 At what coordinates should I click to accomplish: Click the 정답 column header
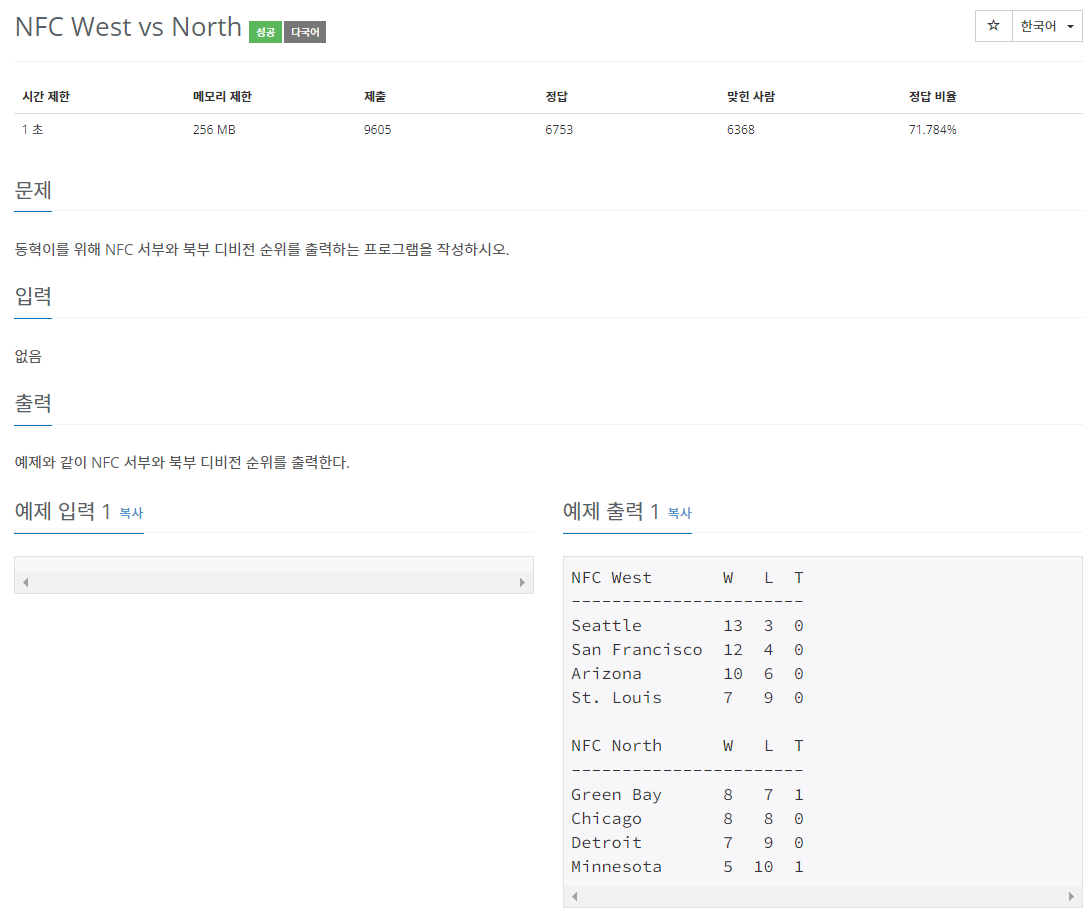click(556, 96)
